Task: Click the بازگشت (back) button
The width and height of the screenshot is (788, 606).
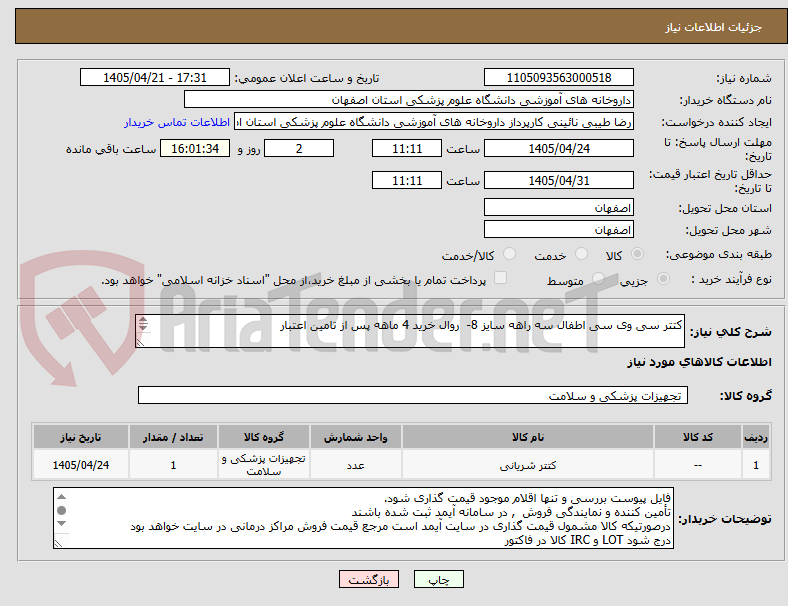Action: tap(368, 579)
